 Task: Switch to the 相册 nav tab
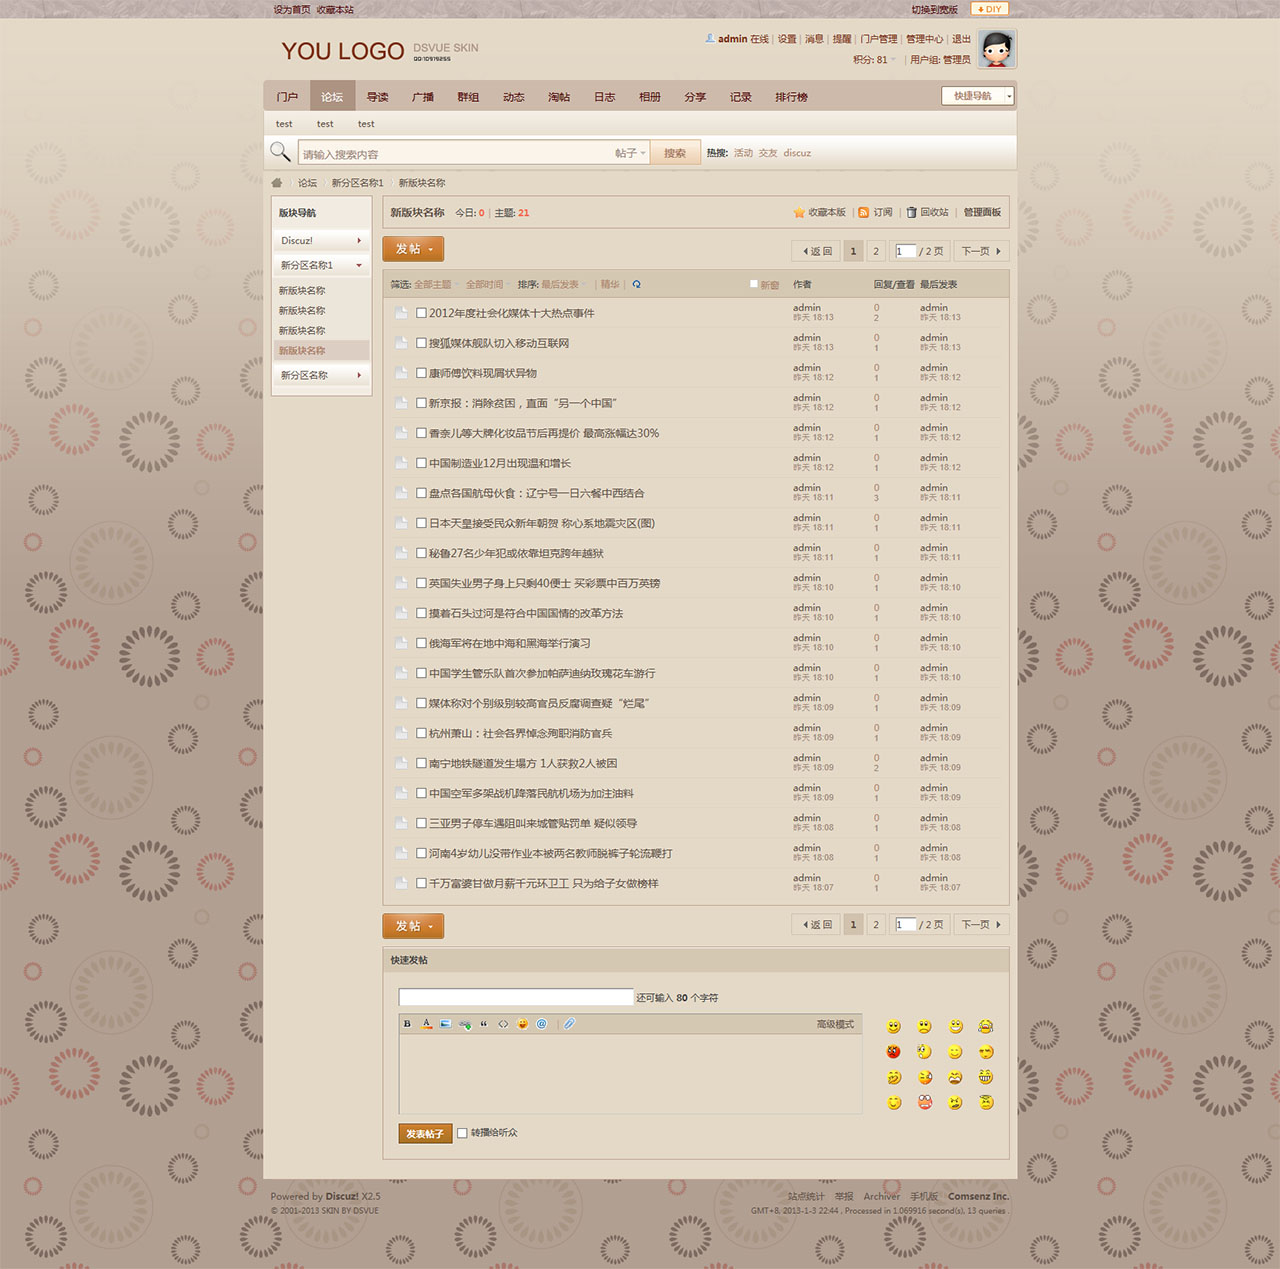click(x=650, y=97)
